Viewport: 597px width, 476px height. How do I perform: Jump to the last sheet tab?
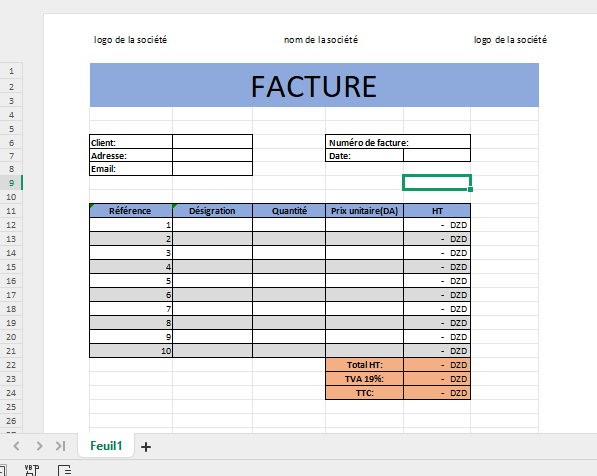(x=61, y=446)
